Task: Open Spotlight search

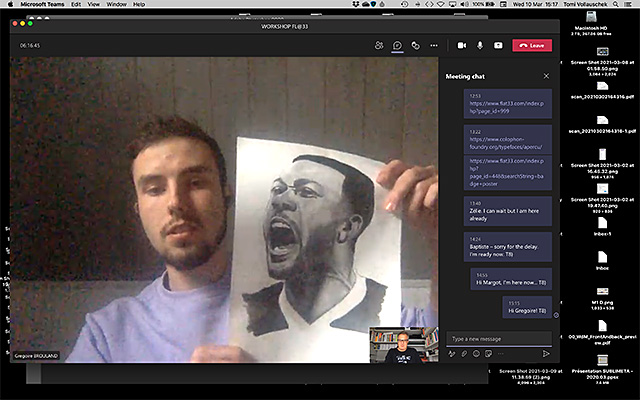Action: coord(616,4)
